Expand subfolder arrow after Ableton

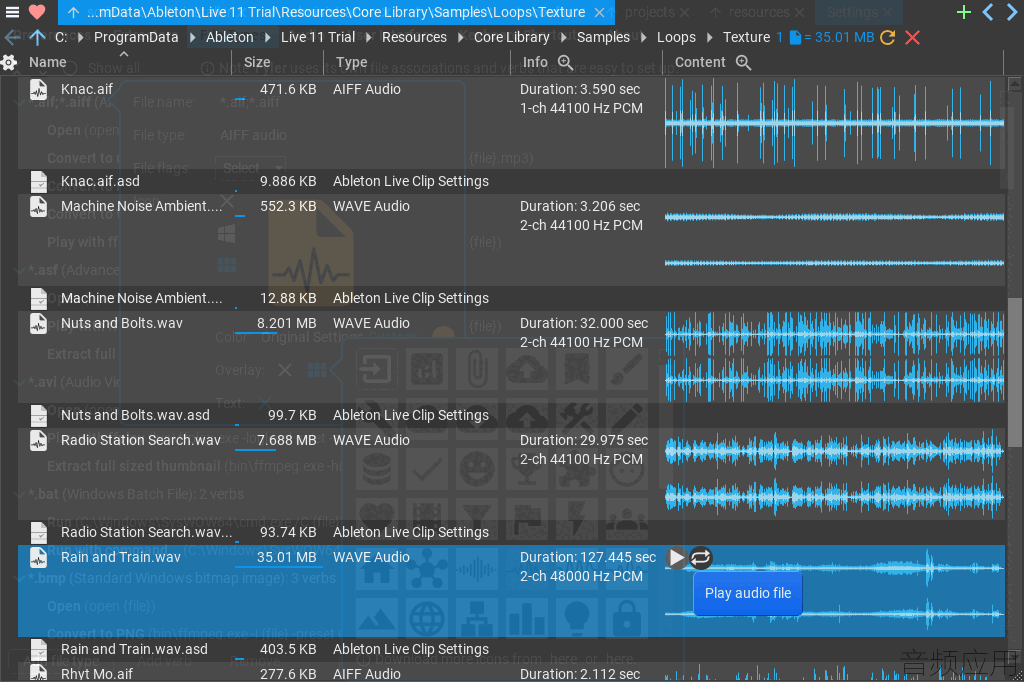(267, 37)
